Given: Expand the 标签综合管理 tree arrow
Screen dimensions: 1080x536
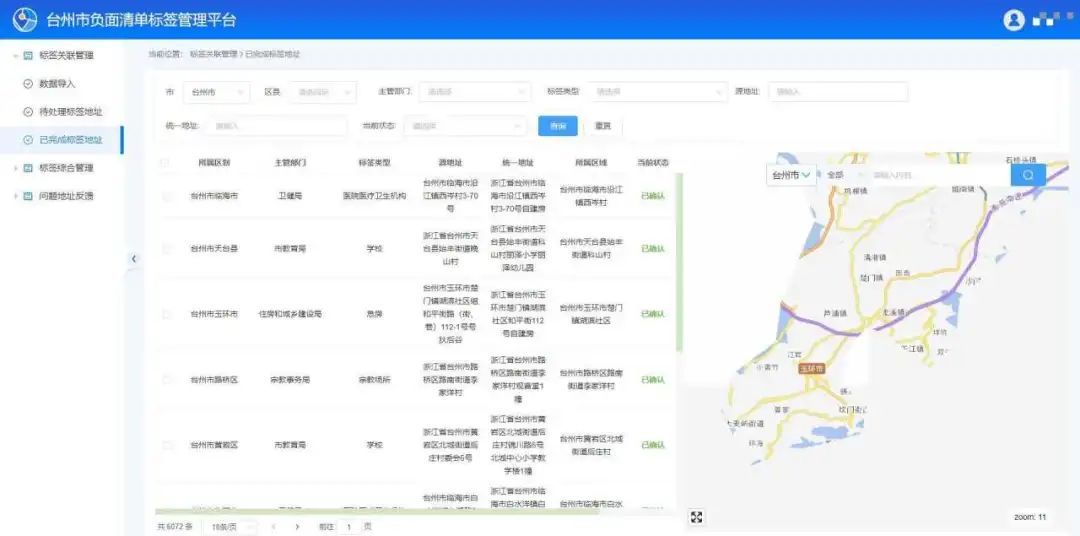Looking at the screenshot, I should coord(16,168).
